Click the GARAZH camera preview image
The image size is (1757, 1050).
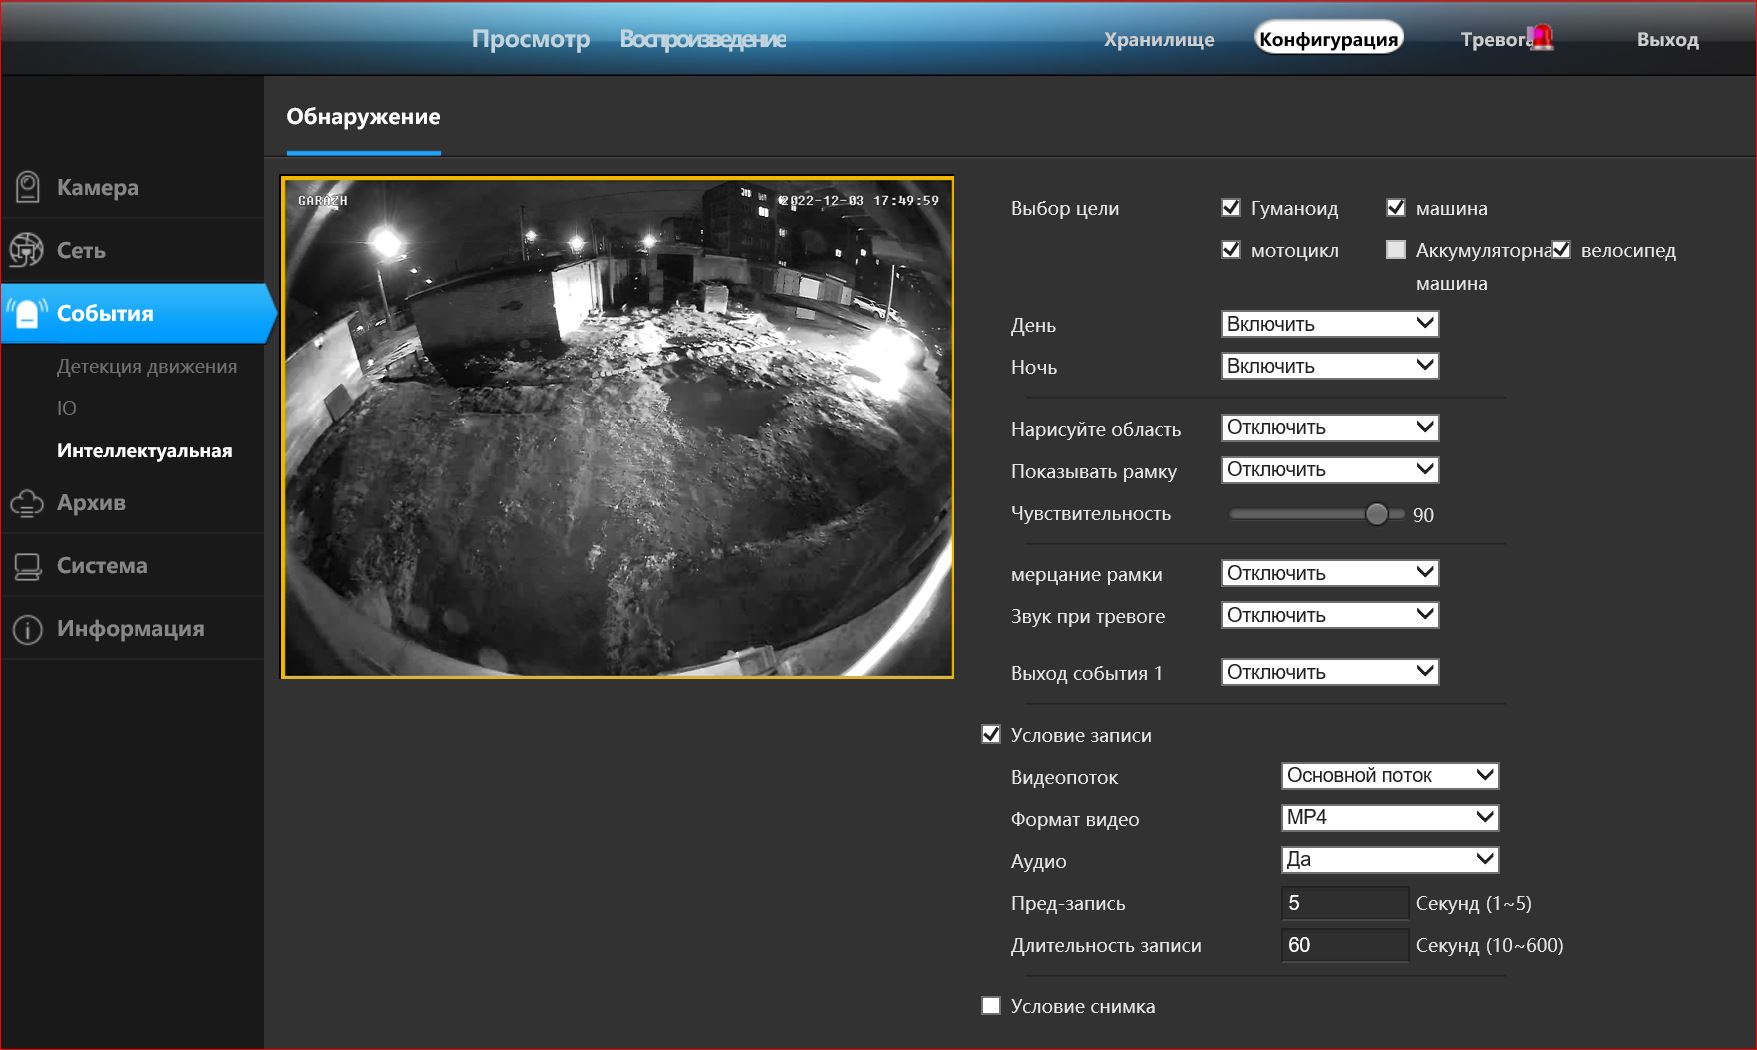(x=617, y=428)
